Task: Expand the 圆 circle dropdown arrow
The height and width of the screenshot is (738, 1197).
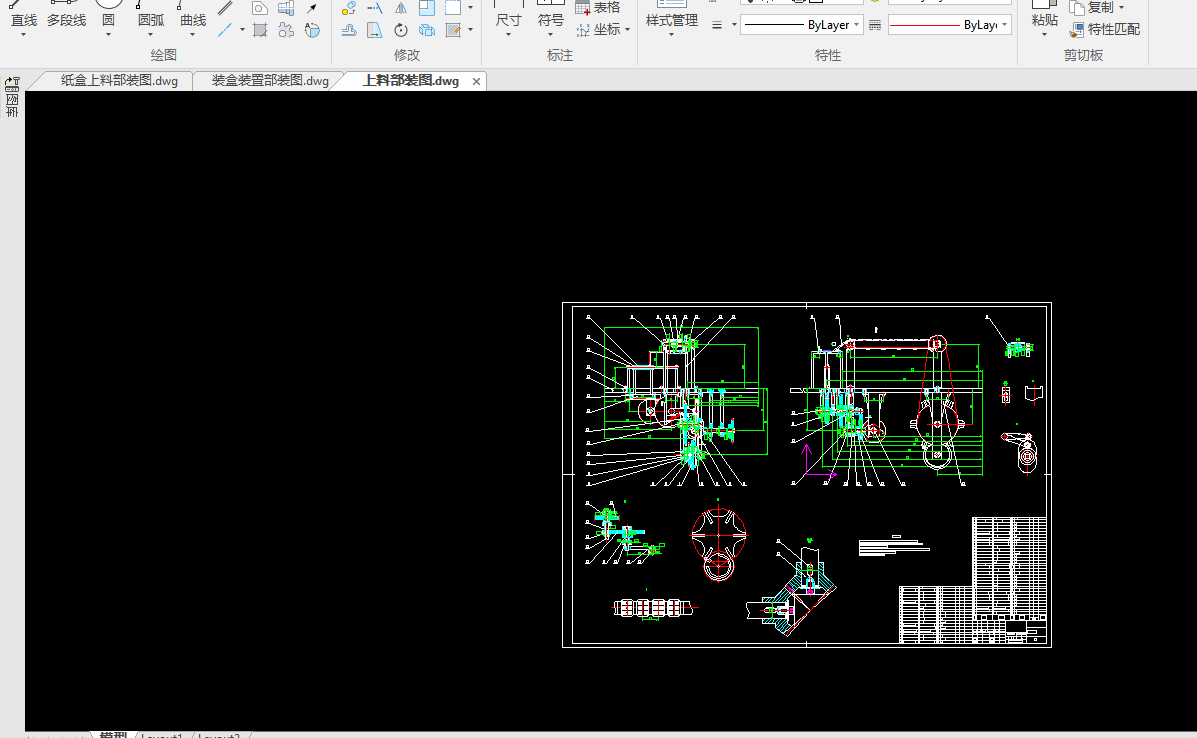Action: point(108,35)
